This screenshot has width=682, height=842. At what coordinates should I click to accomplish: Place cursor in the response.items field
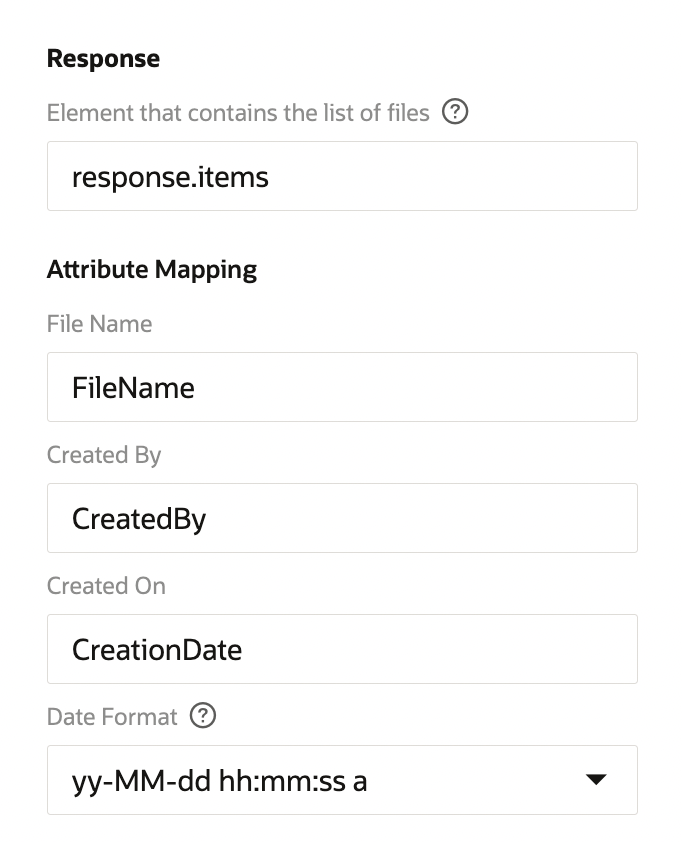pos(342,176)
